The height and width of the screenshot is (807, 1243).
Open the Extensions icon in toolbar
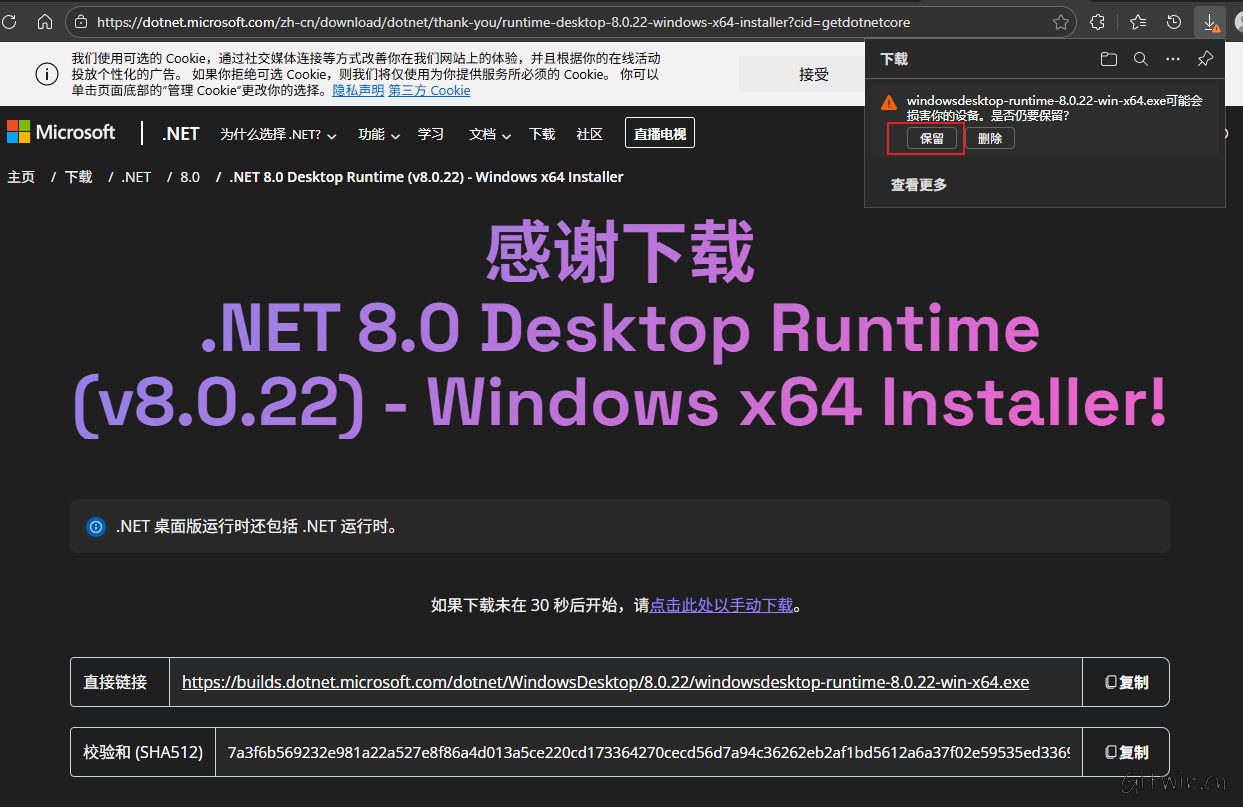coord(1097,21)
